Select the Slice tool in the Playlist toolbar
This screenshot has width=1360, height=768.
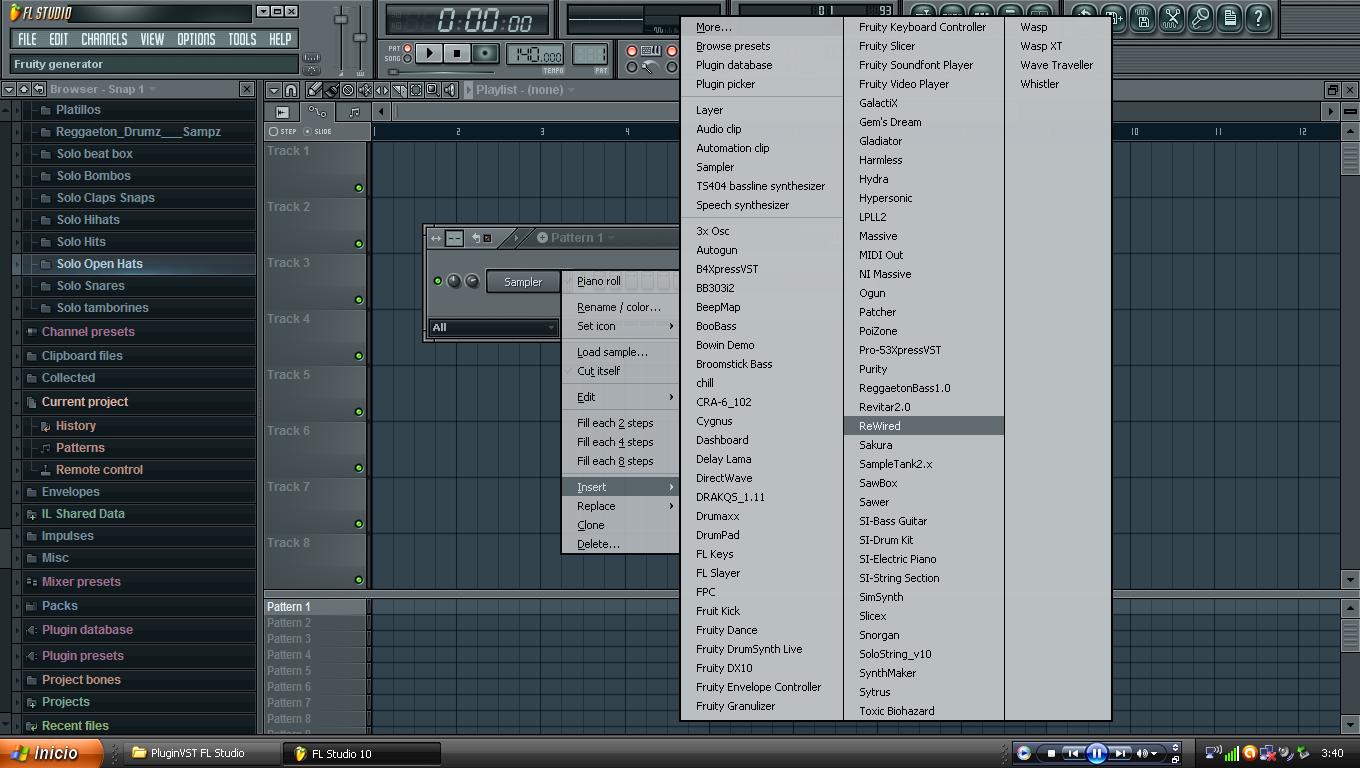coord(399,90)
